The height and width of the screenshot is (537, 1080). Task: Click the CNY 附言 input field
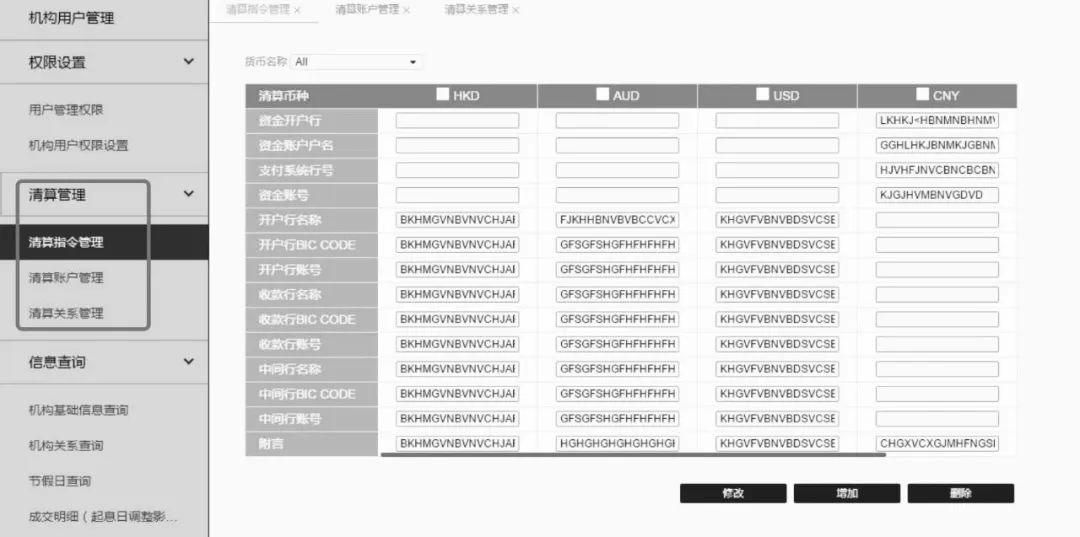click(x=937, y=443)
